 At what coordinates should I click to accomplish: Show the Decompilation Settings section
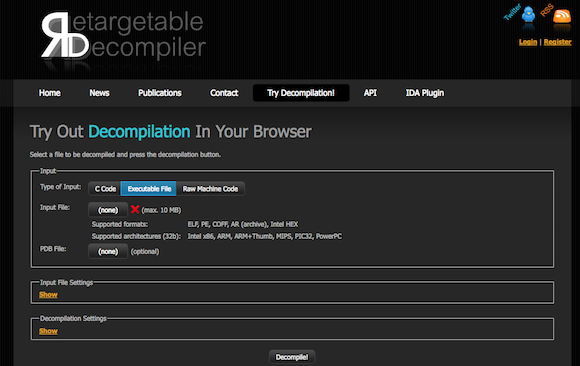48,331
